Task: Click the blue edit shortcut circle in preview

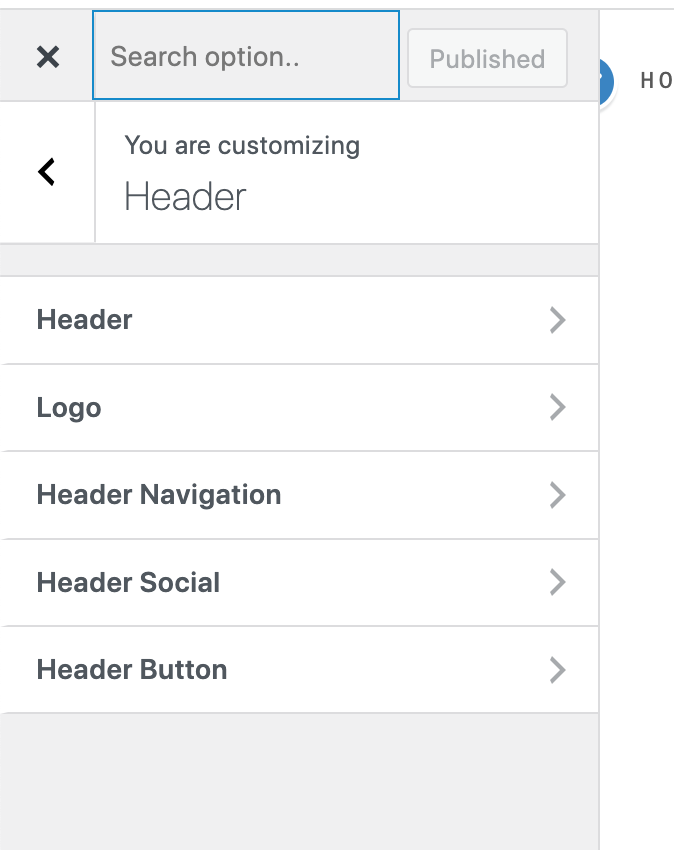Action: pos(606,81)
